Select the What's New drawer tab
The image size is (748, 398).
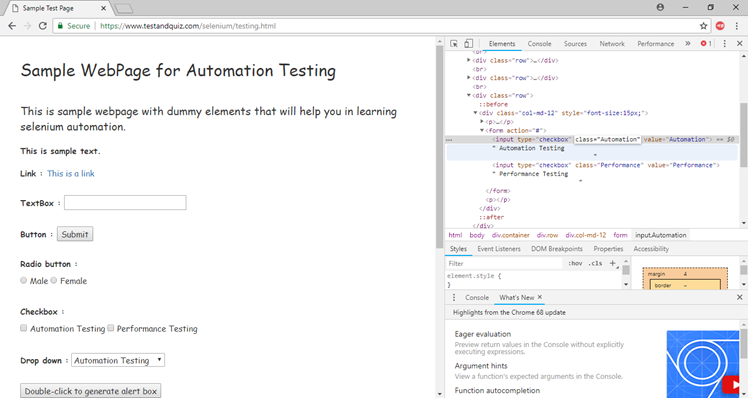516,297
